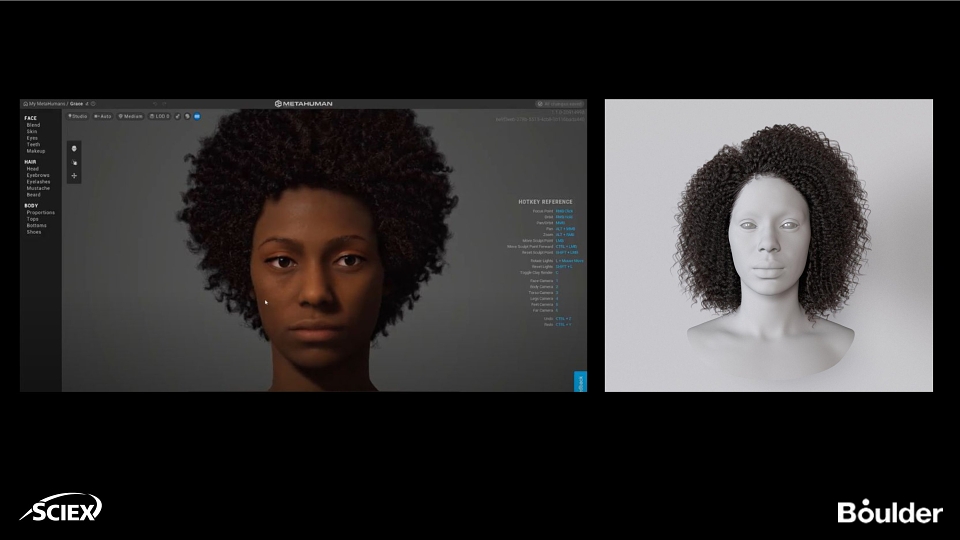960x540 pixels.
Task: Click the FACE category heading
Action: coord(31,118)
